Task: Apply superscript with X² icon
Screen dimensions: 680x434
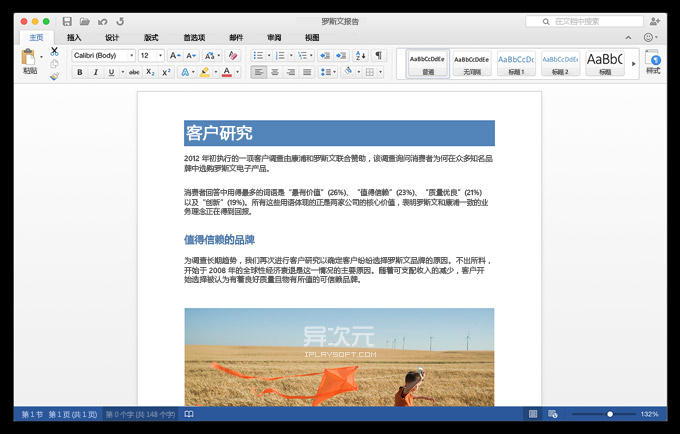Action: point(166,72)
